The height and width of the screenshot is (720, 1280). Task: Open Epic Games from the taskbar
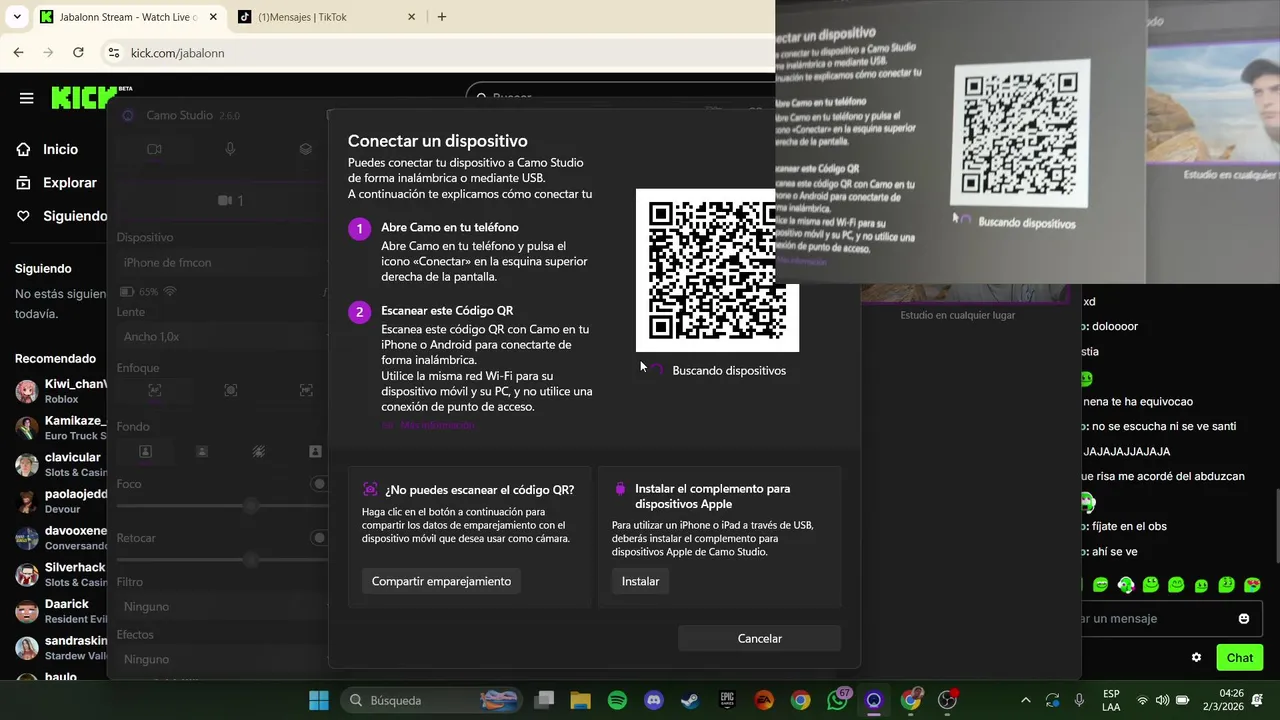click(x=727, y=700)
